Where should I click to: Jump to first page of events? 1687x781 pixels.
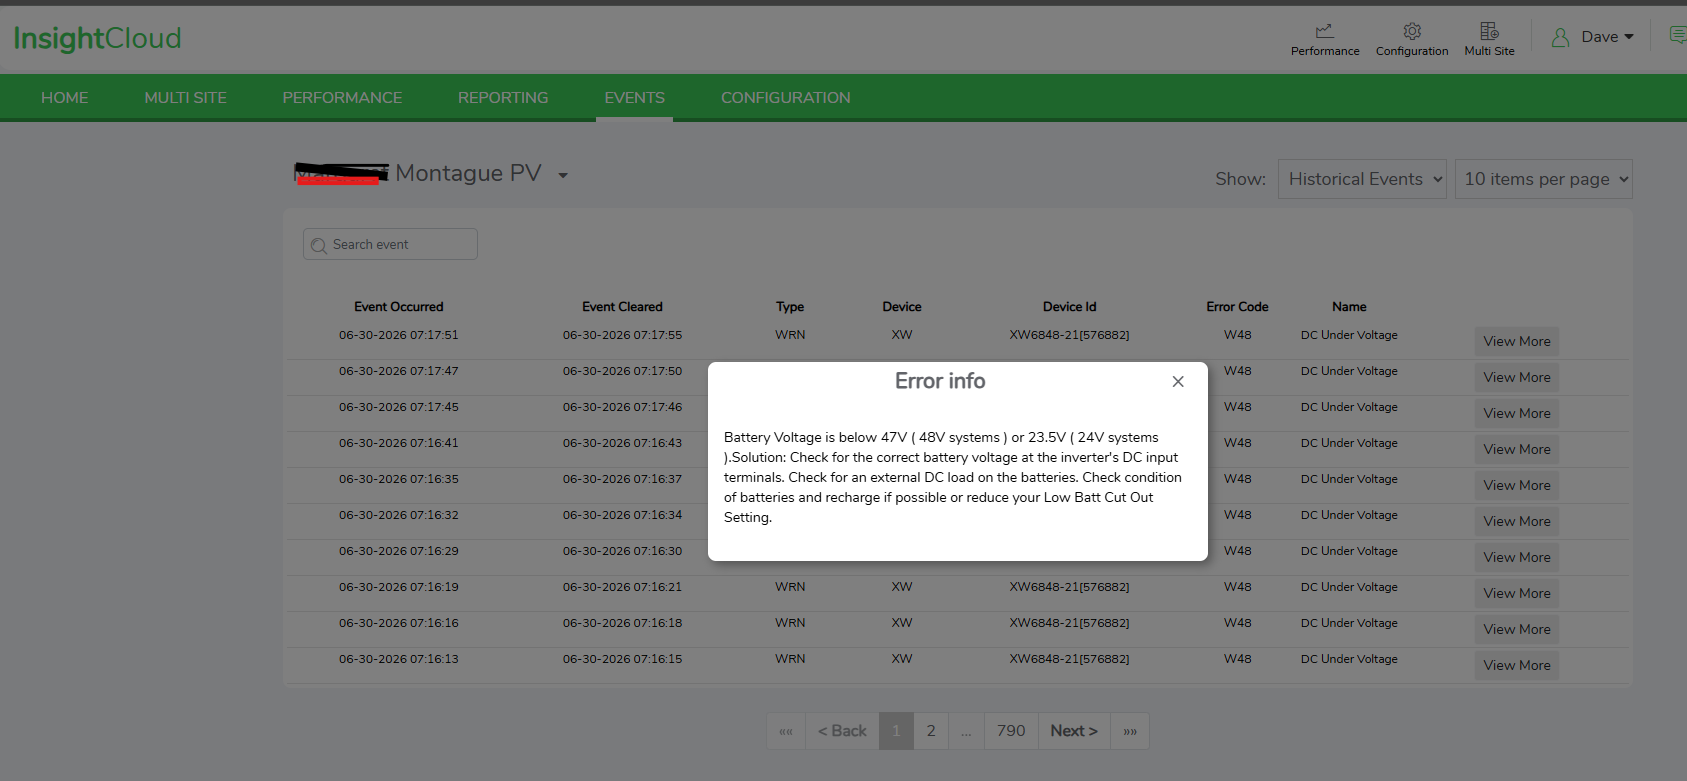click(x=786, y=731)
